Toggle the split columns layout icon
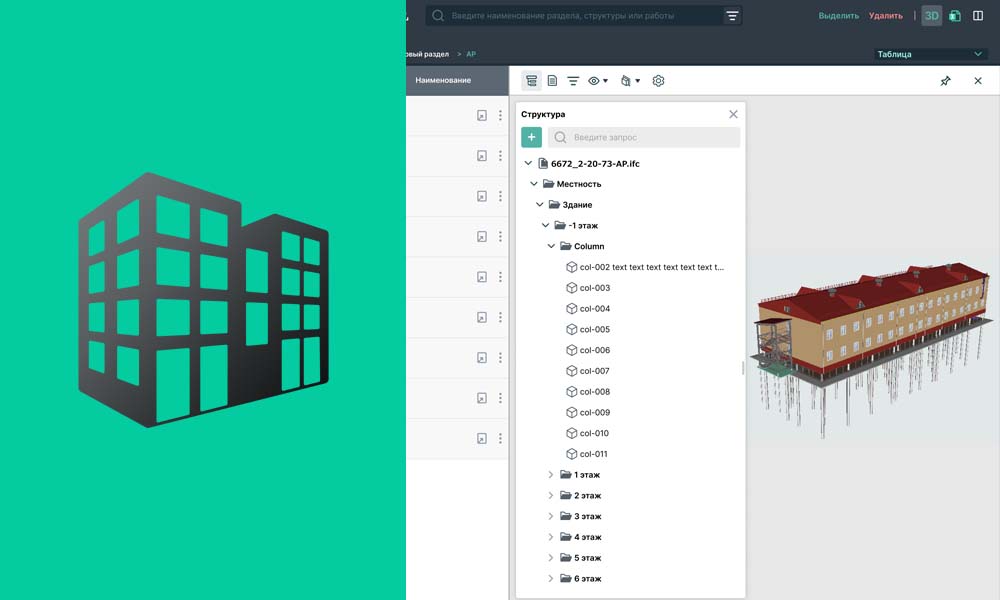This screenshot has height=600, width=1000. [978, 16]
